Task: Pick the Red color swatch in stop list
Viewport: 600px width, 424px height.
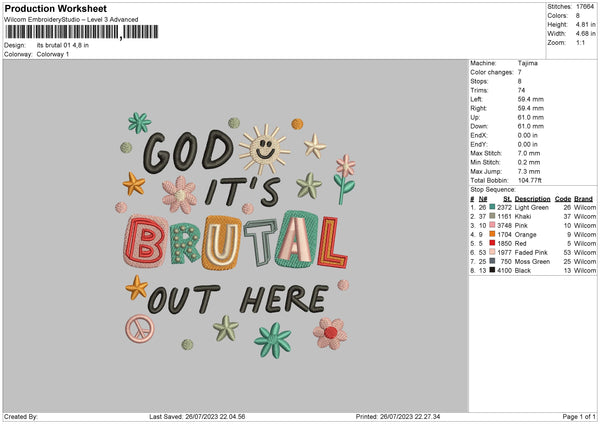Action: pos(493,241)
